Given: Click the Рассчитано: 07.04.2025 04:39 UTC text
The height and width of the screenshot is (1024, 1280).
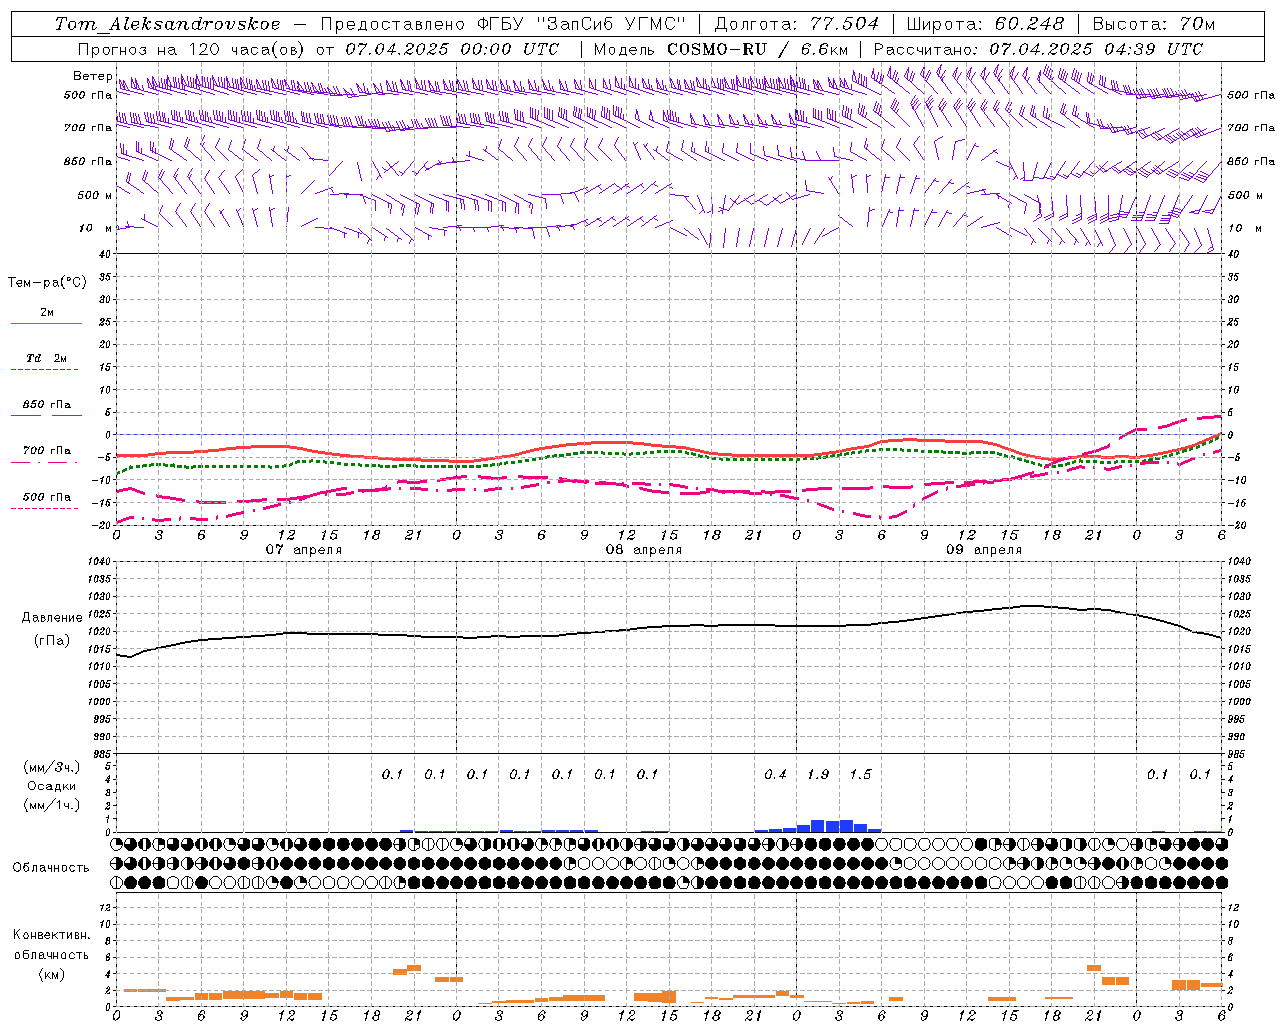Looking at the screenshot, I should 1038,49.
